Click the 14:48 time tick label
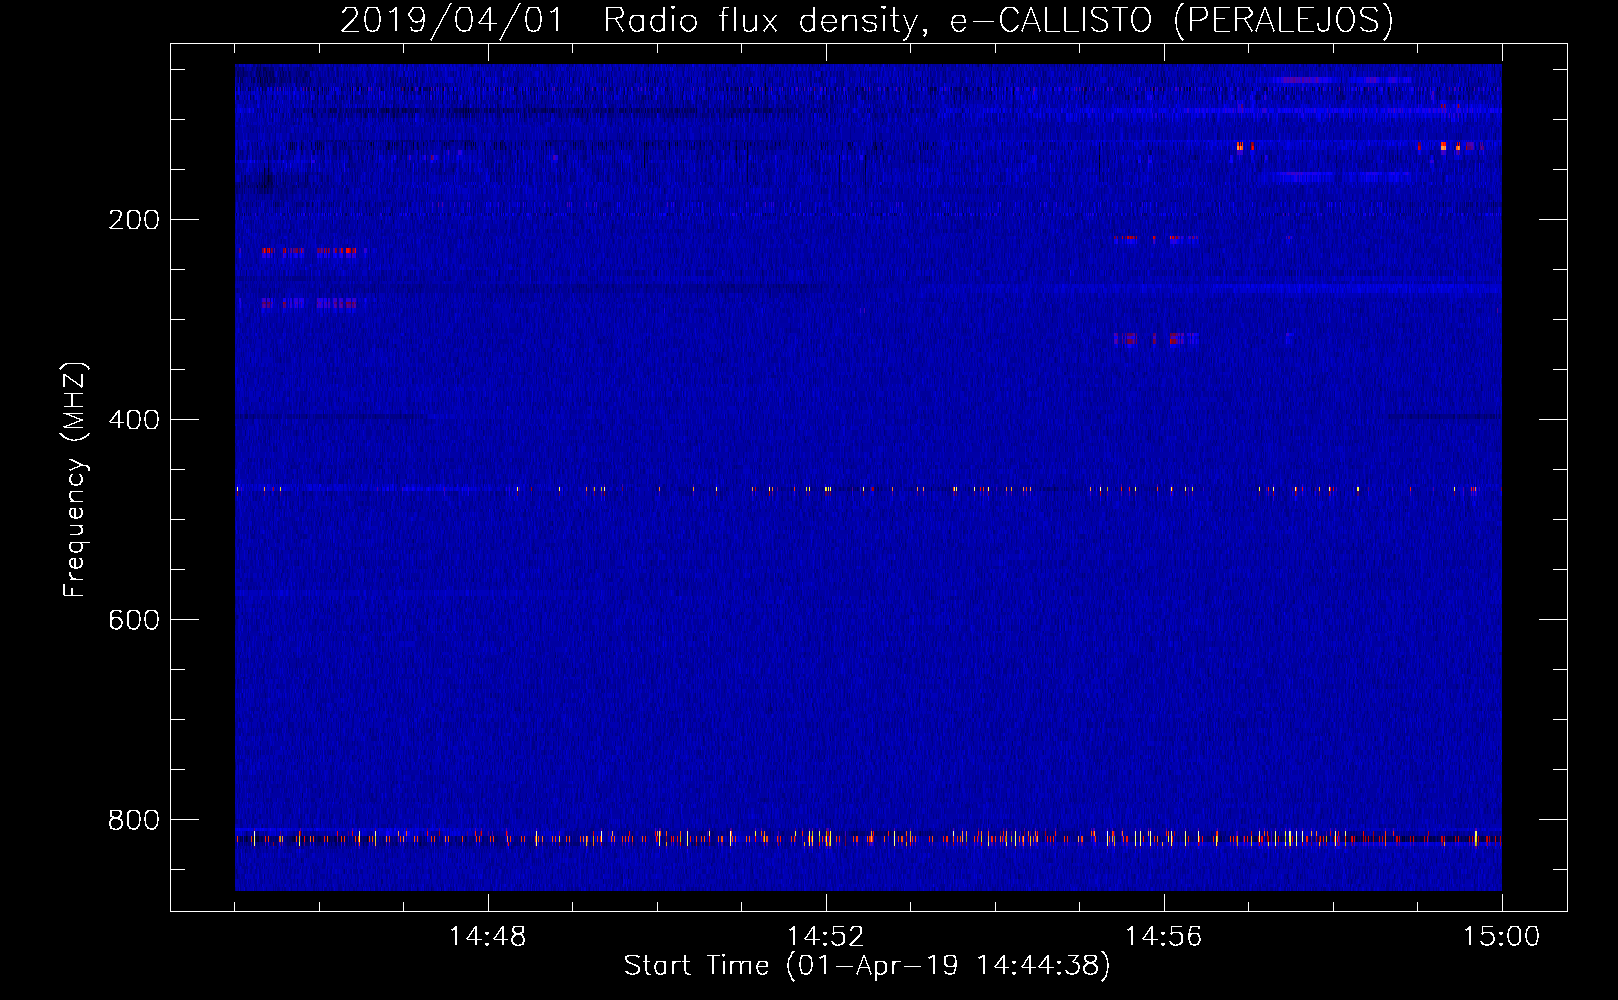Screen dimensions: 1618x1000 tap(487, 937)
